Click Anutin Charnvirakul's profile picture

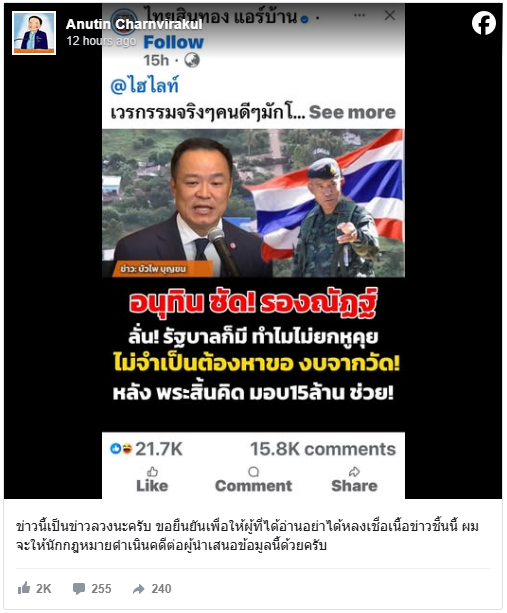click(x=34, y=33)
